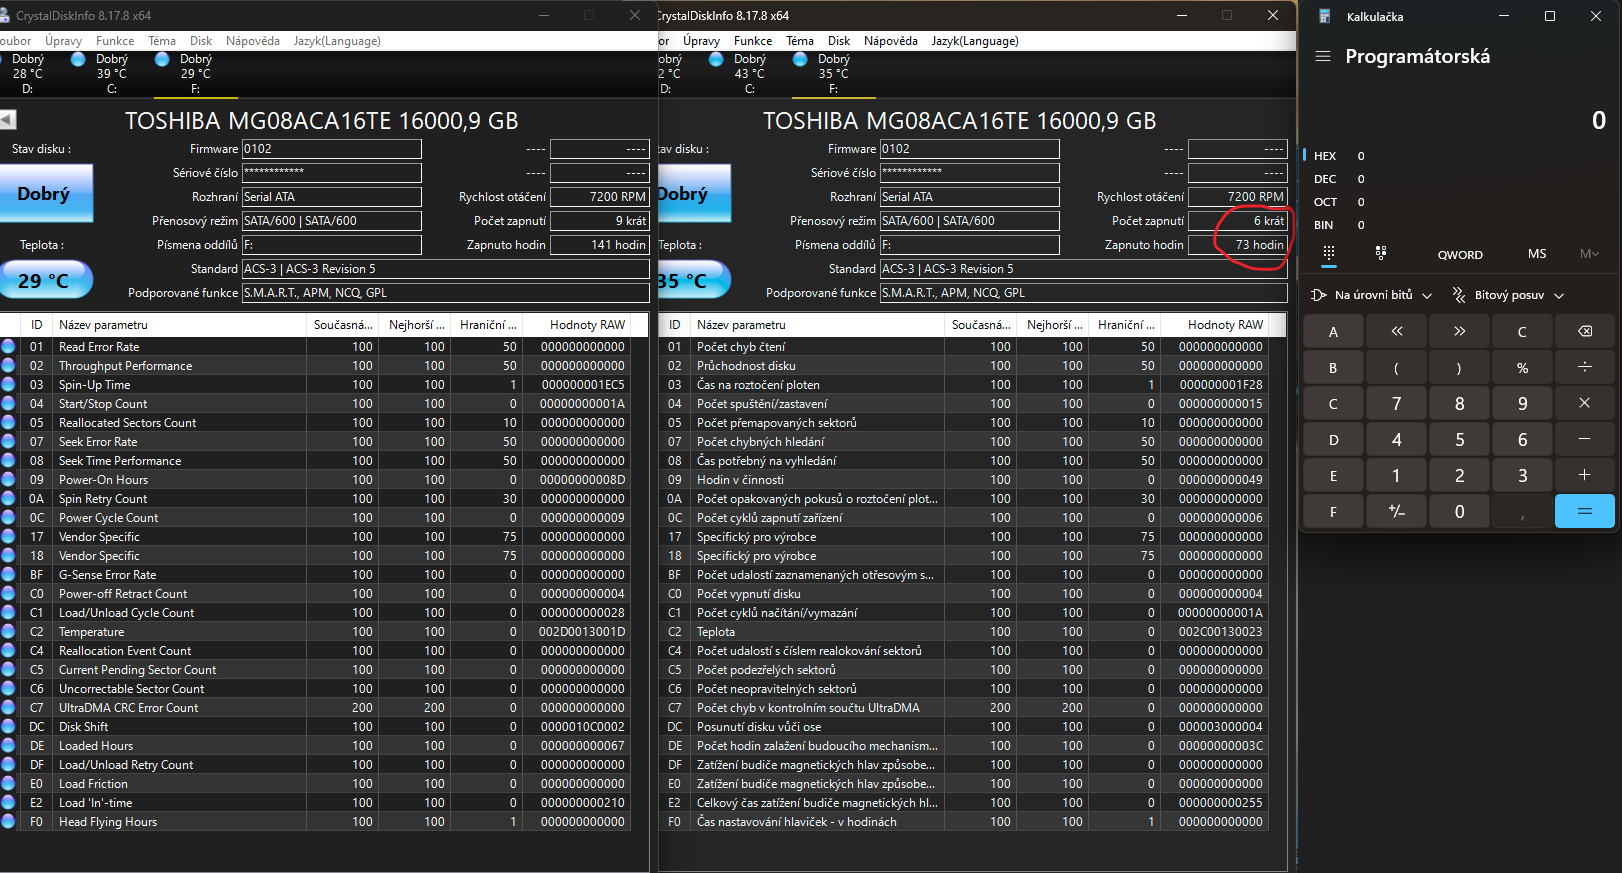
Task: Expand the 'Bitový posuv' dropdown
Action: (x=1508, y=295)
